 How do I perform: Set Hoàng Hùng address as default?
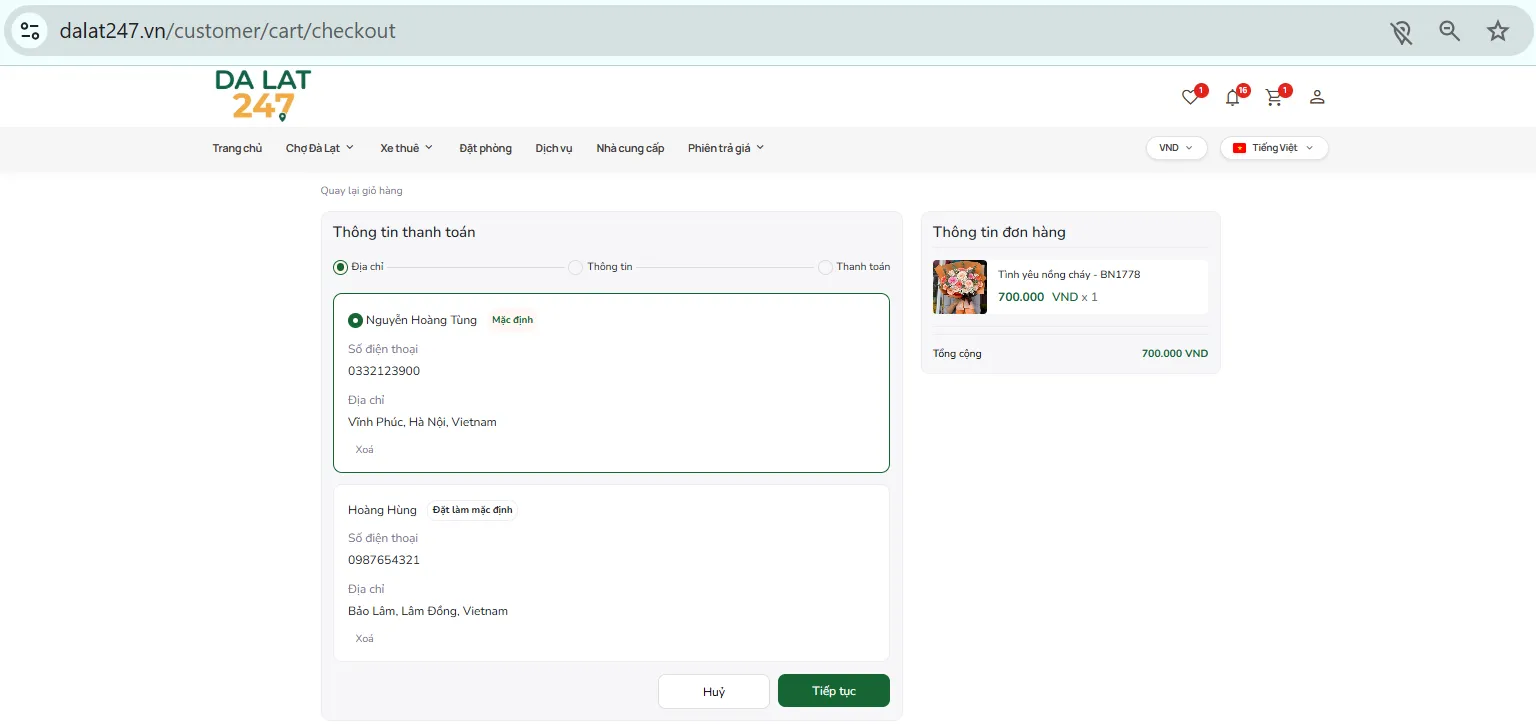[x=473, y=510]
